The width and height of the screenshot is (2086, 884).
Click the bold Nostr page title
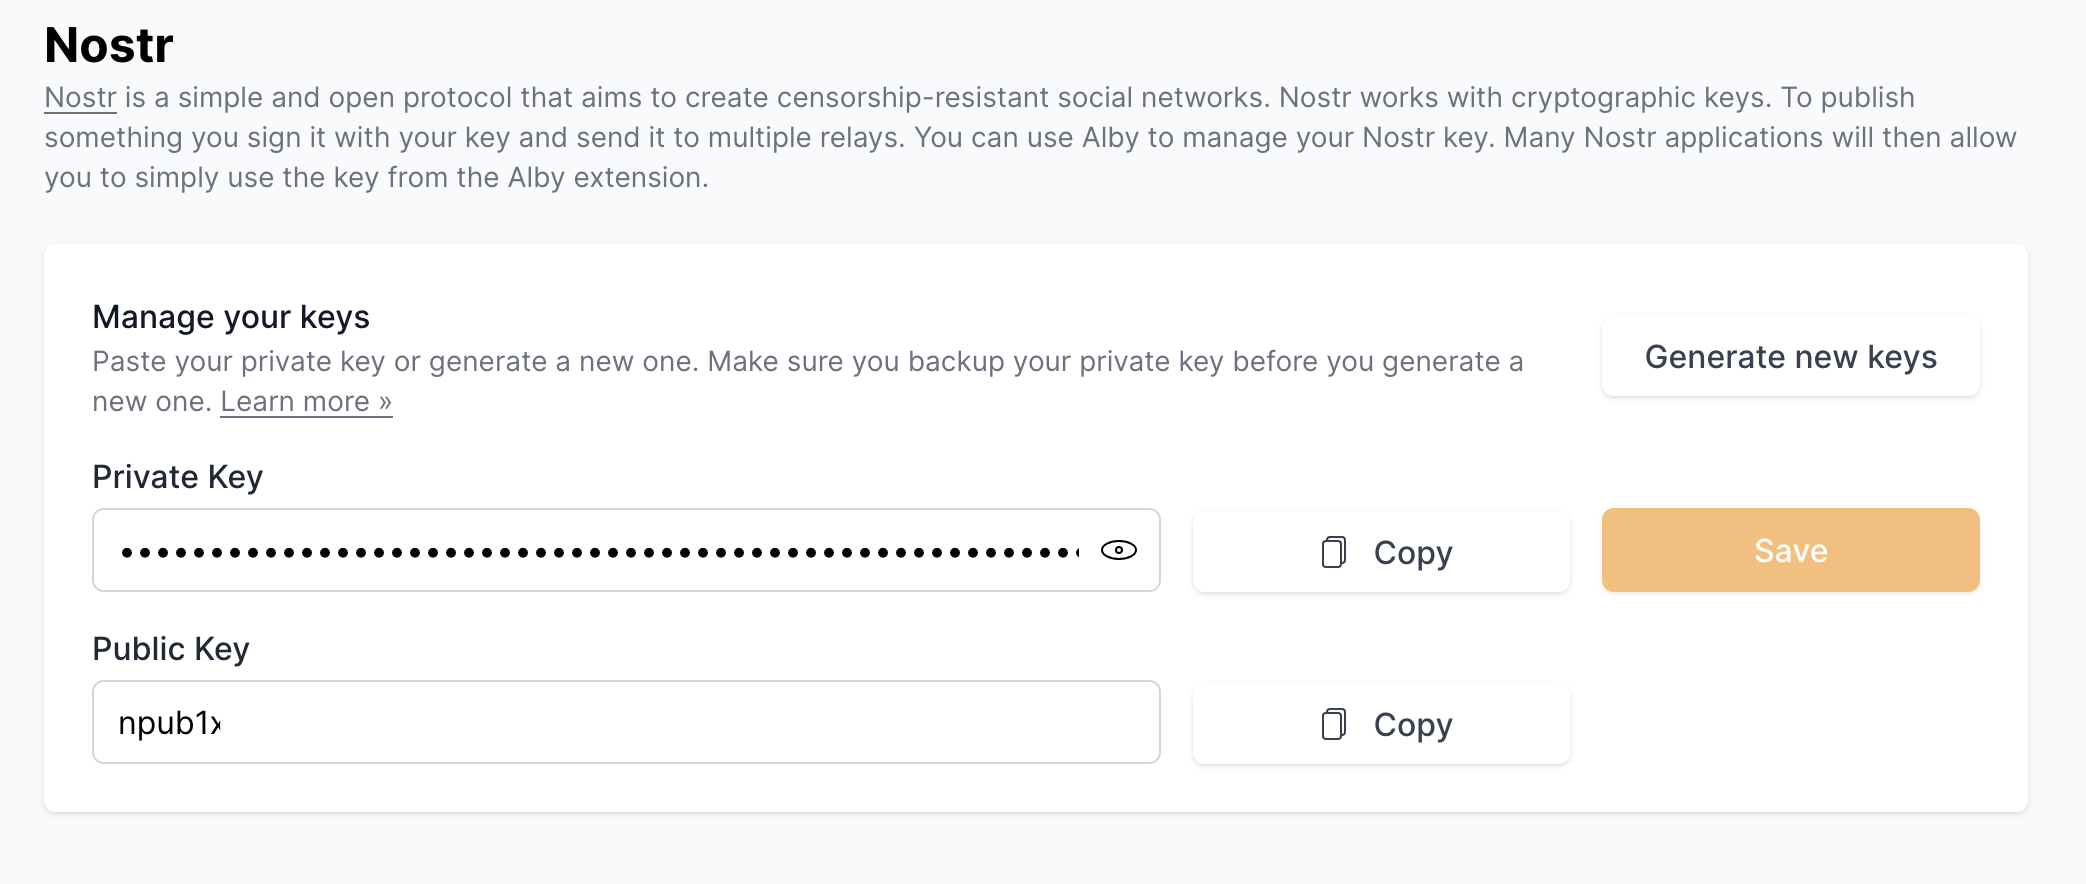click(109, 45)
